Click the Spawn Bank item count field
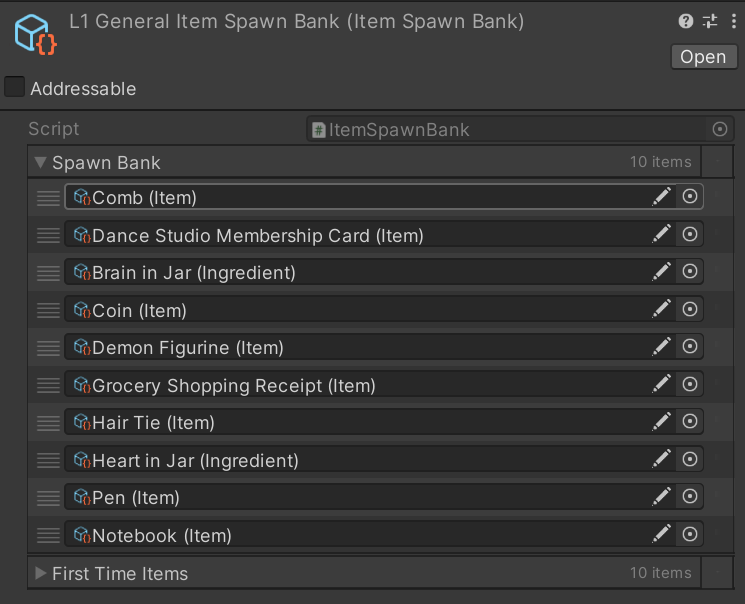Screen dimensions: 745x604 [x=660, y=162]
